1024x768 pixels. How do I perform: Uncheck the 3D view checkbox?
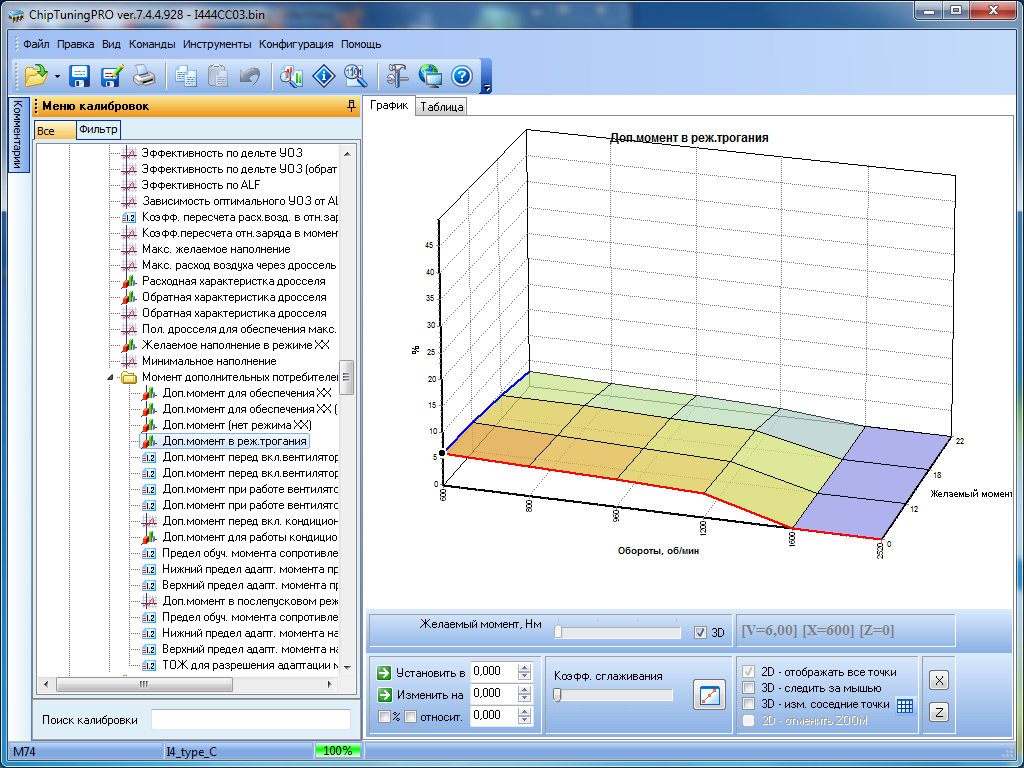point(700,632)
